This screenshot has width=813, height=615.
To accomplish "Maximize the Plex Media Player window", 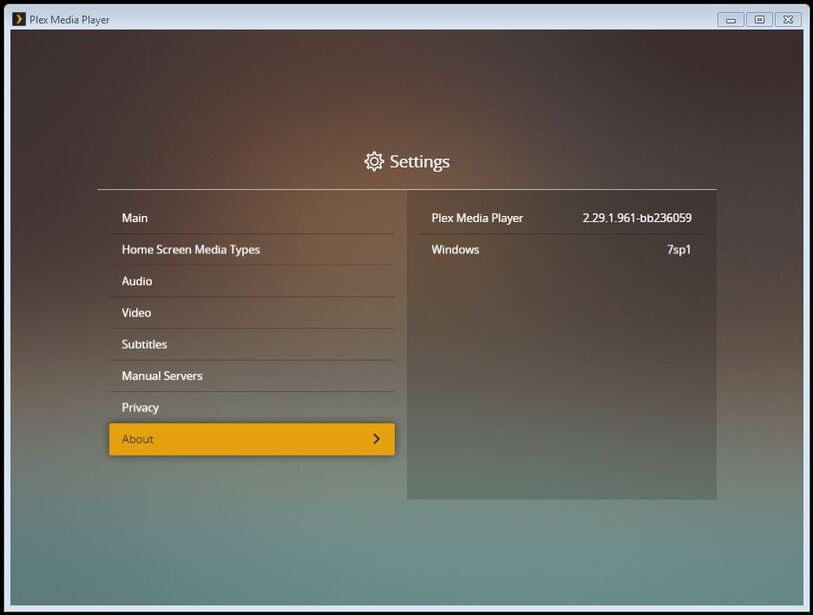I will tap(759, 20).
